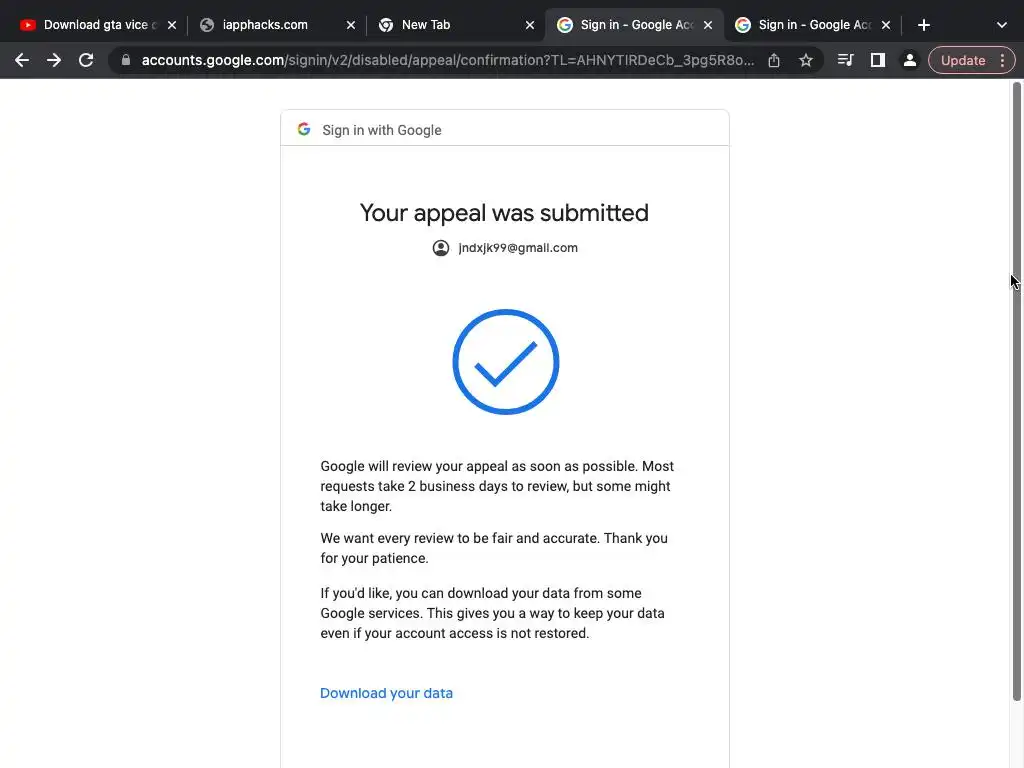
Task: Click the account avatar beside email
Action: pos(441,248)
